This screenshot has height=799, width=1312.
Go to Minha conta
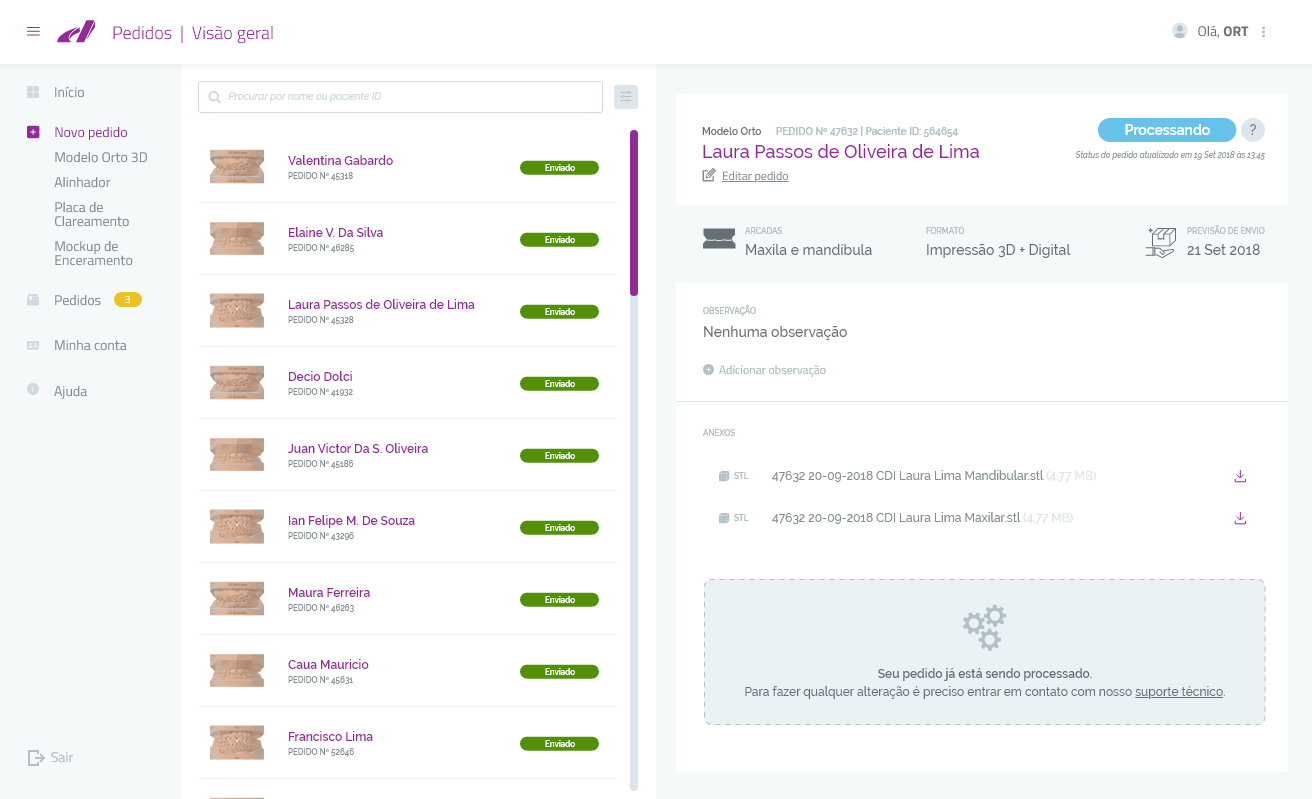[90, 345]
